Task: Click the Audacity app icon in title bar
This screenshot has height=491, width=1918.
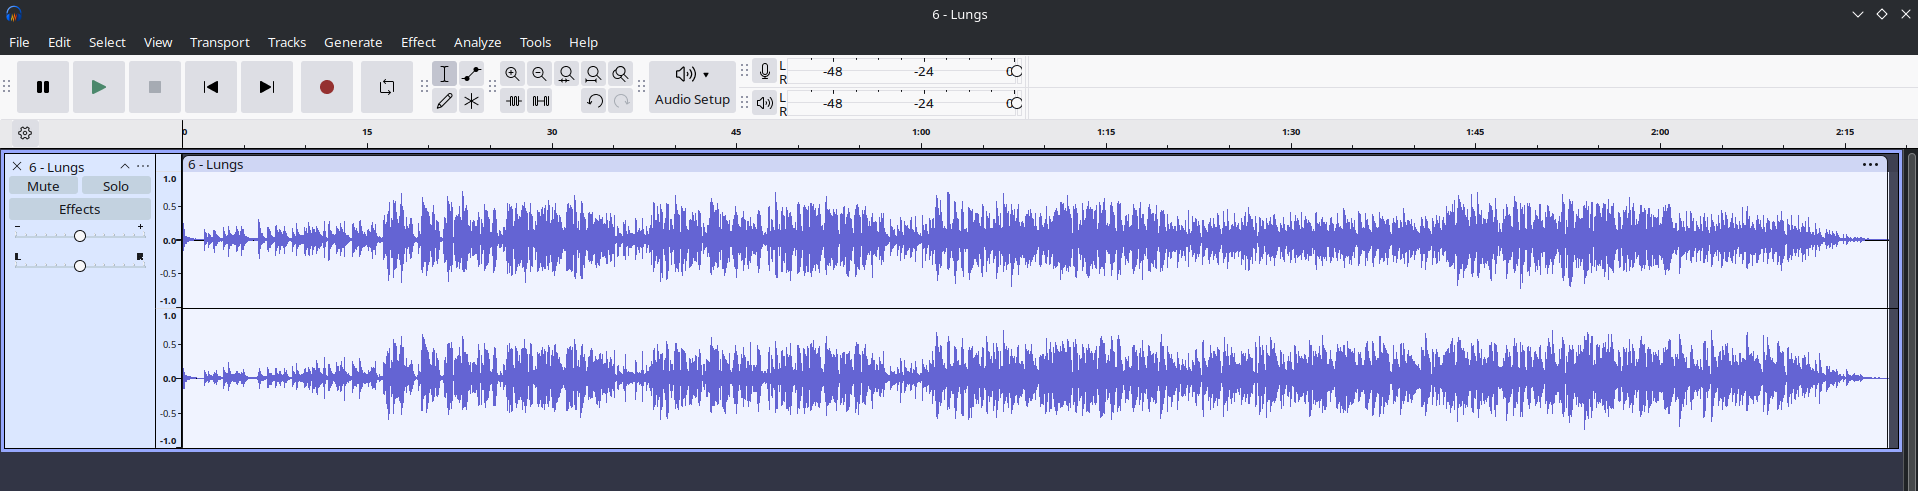Action: pos(13,14)
